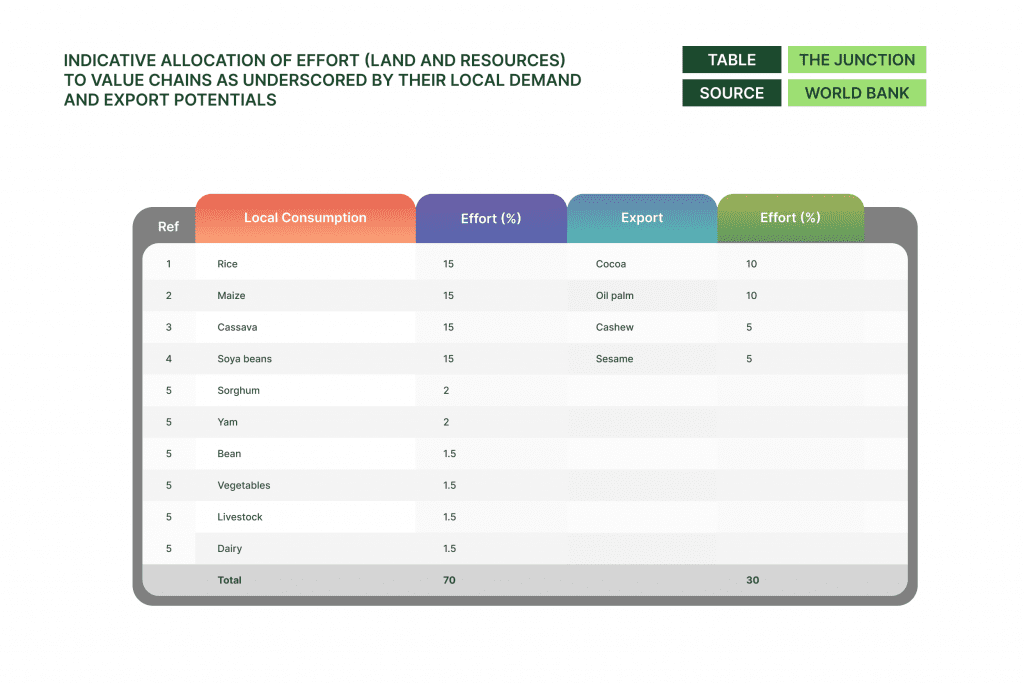Click Ref number 5 in Livestock row
The width and height of the screenshot is (1024, 683).
tap(168, 516)
